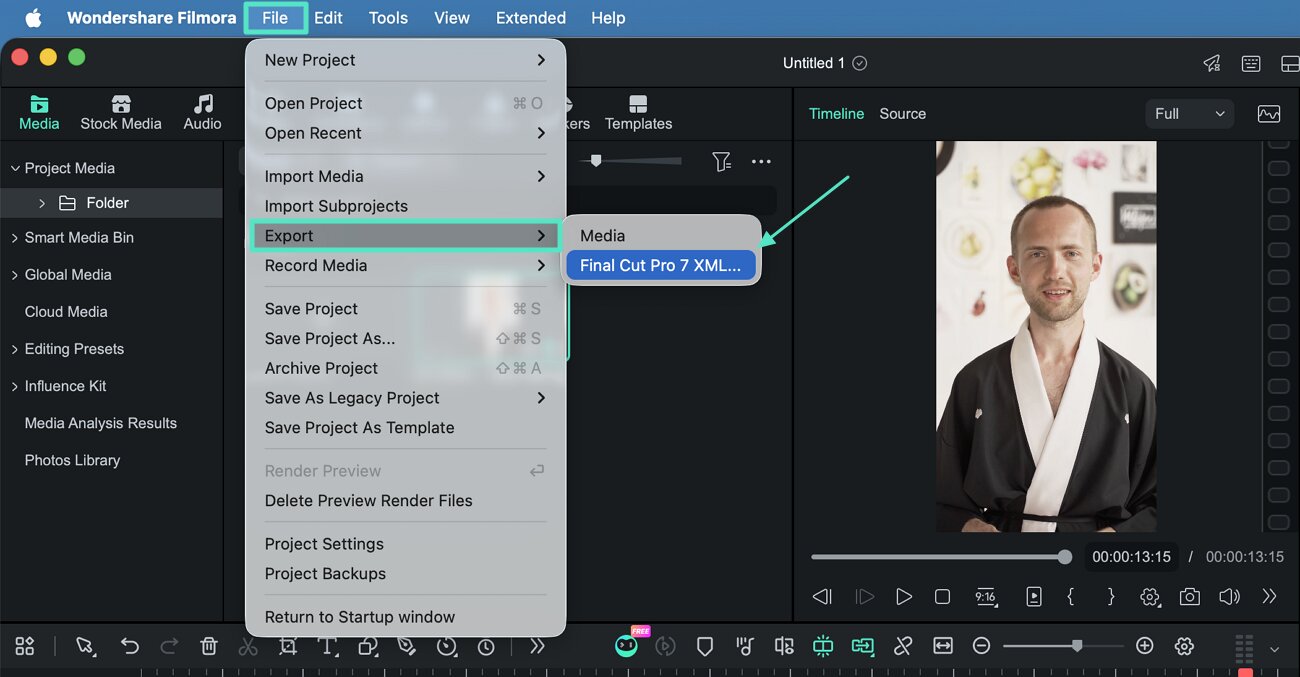Open the preview volume speaker icon

(x=1229, y=597)
